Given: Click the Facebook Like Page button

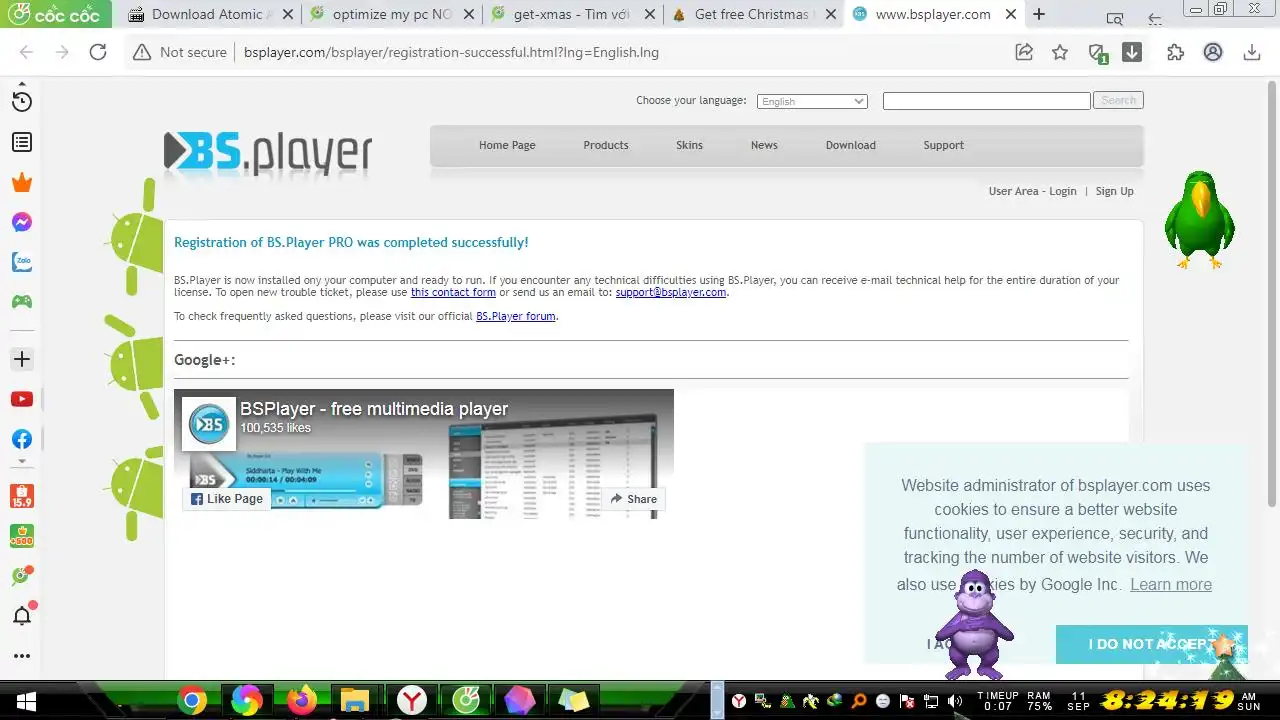Looking at the screenshot, I should tap(227, 499).
